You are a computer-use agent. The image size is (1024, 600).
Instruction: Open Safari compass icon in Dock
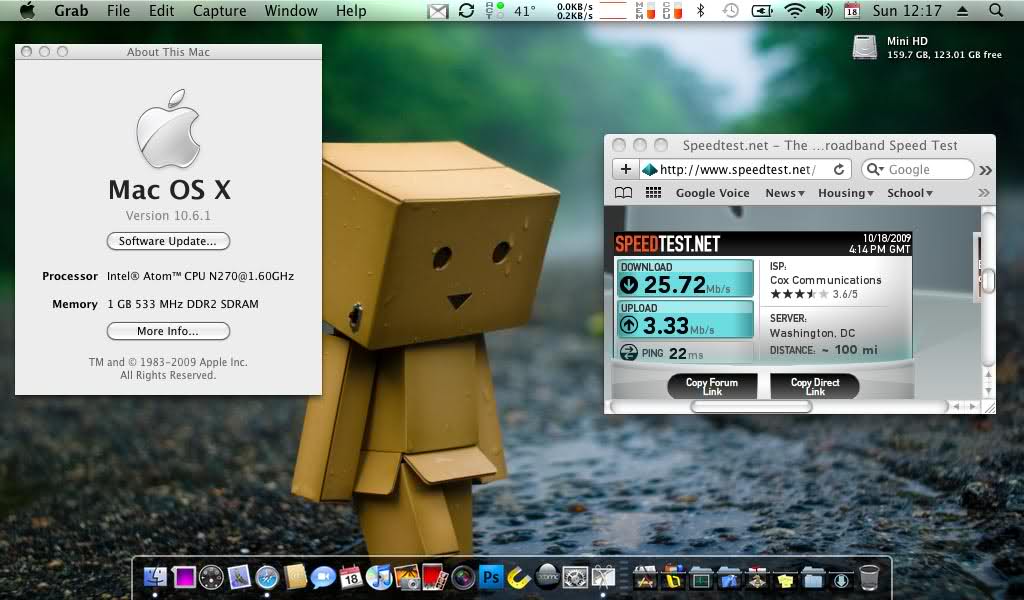[x=267, y=577]
